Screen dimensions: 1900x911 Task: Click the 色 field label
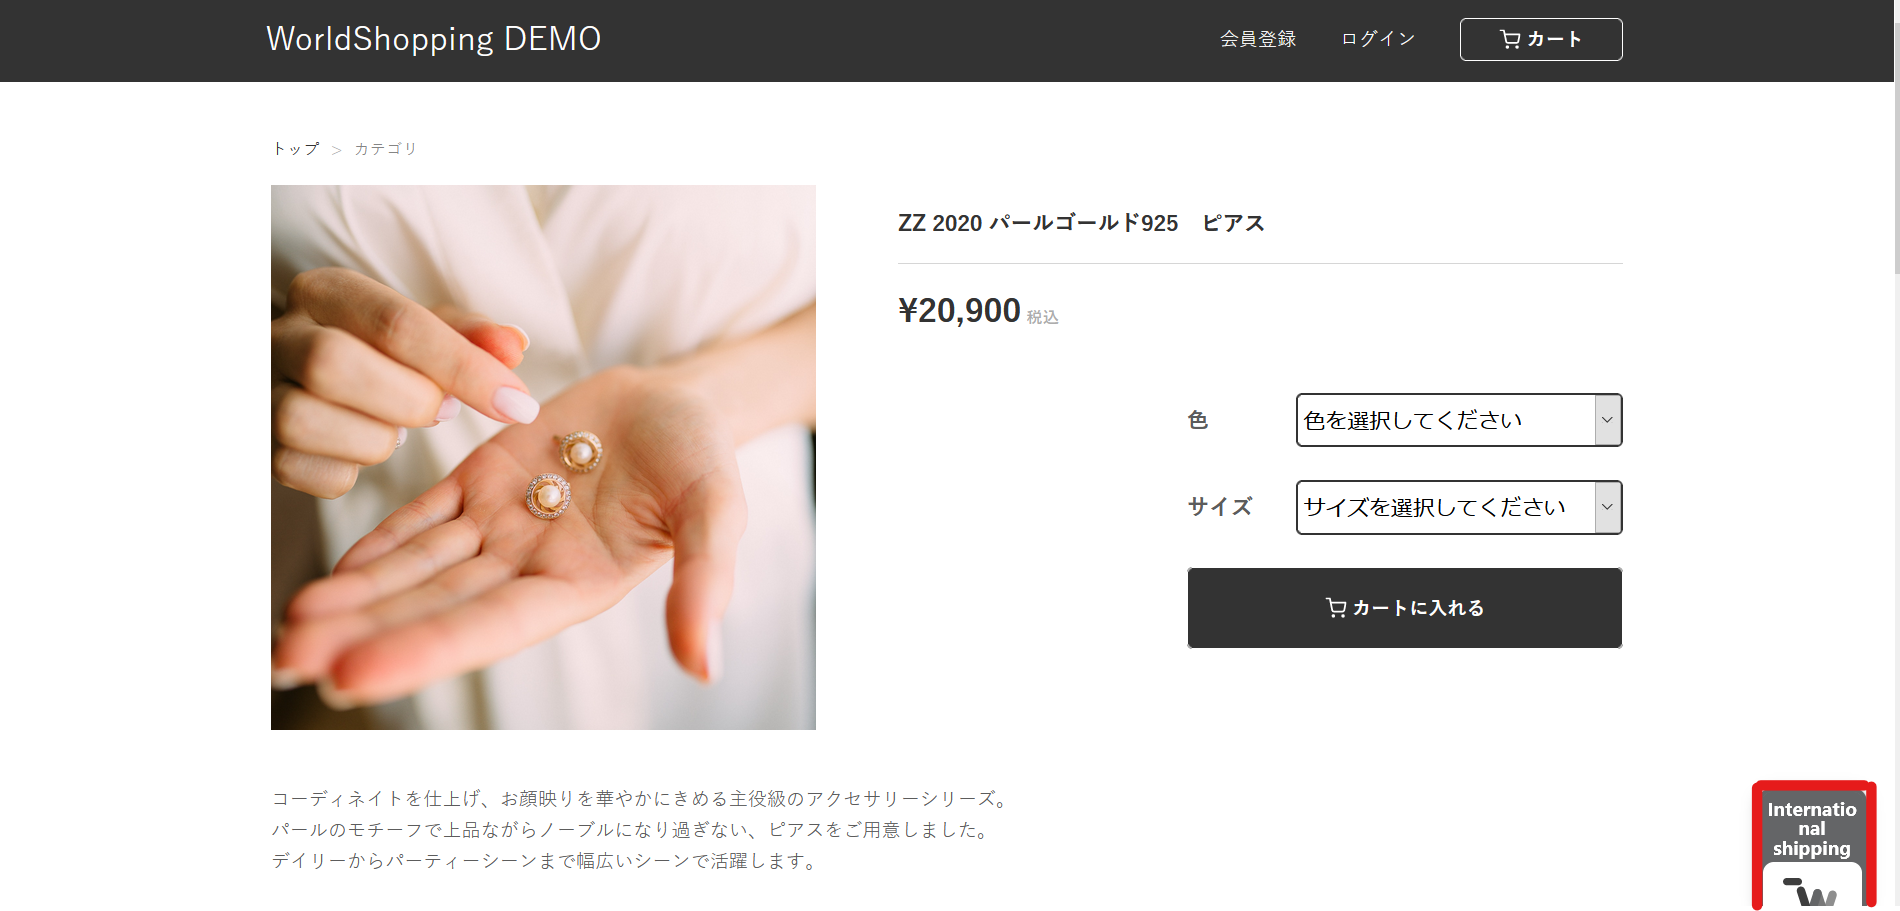point(1198,420)
